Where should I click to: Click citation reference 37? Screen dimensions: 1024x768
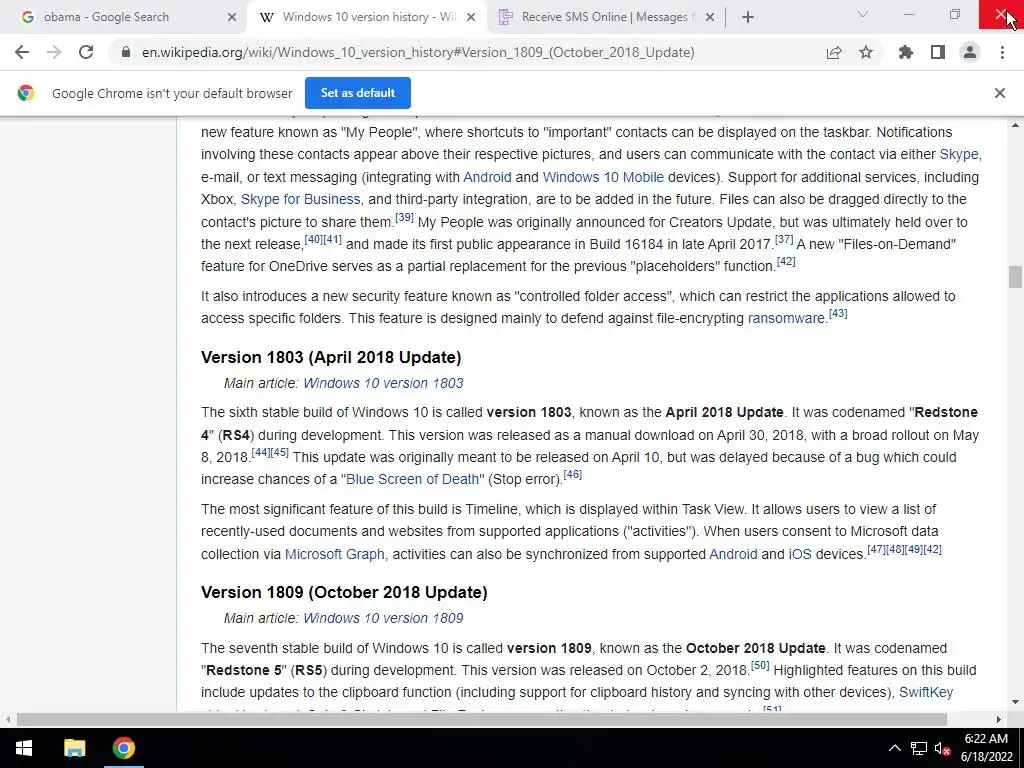point(784,239)
